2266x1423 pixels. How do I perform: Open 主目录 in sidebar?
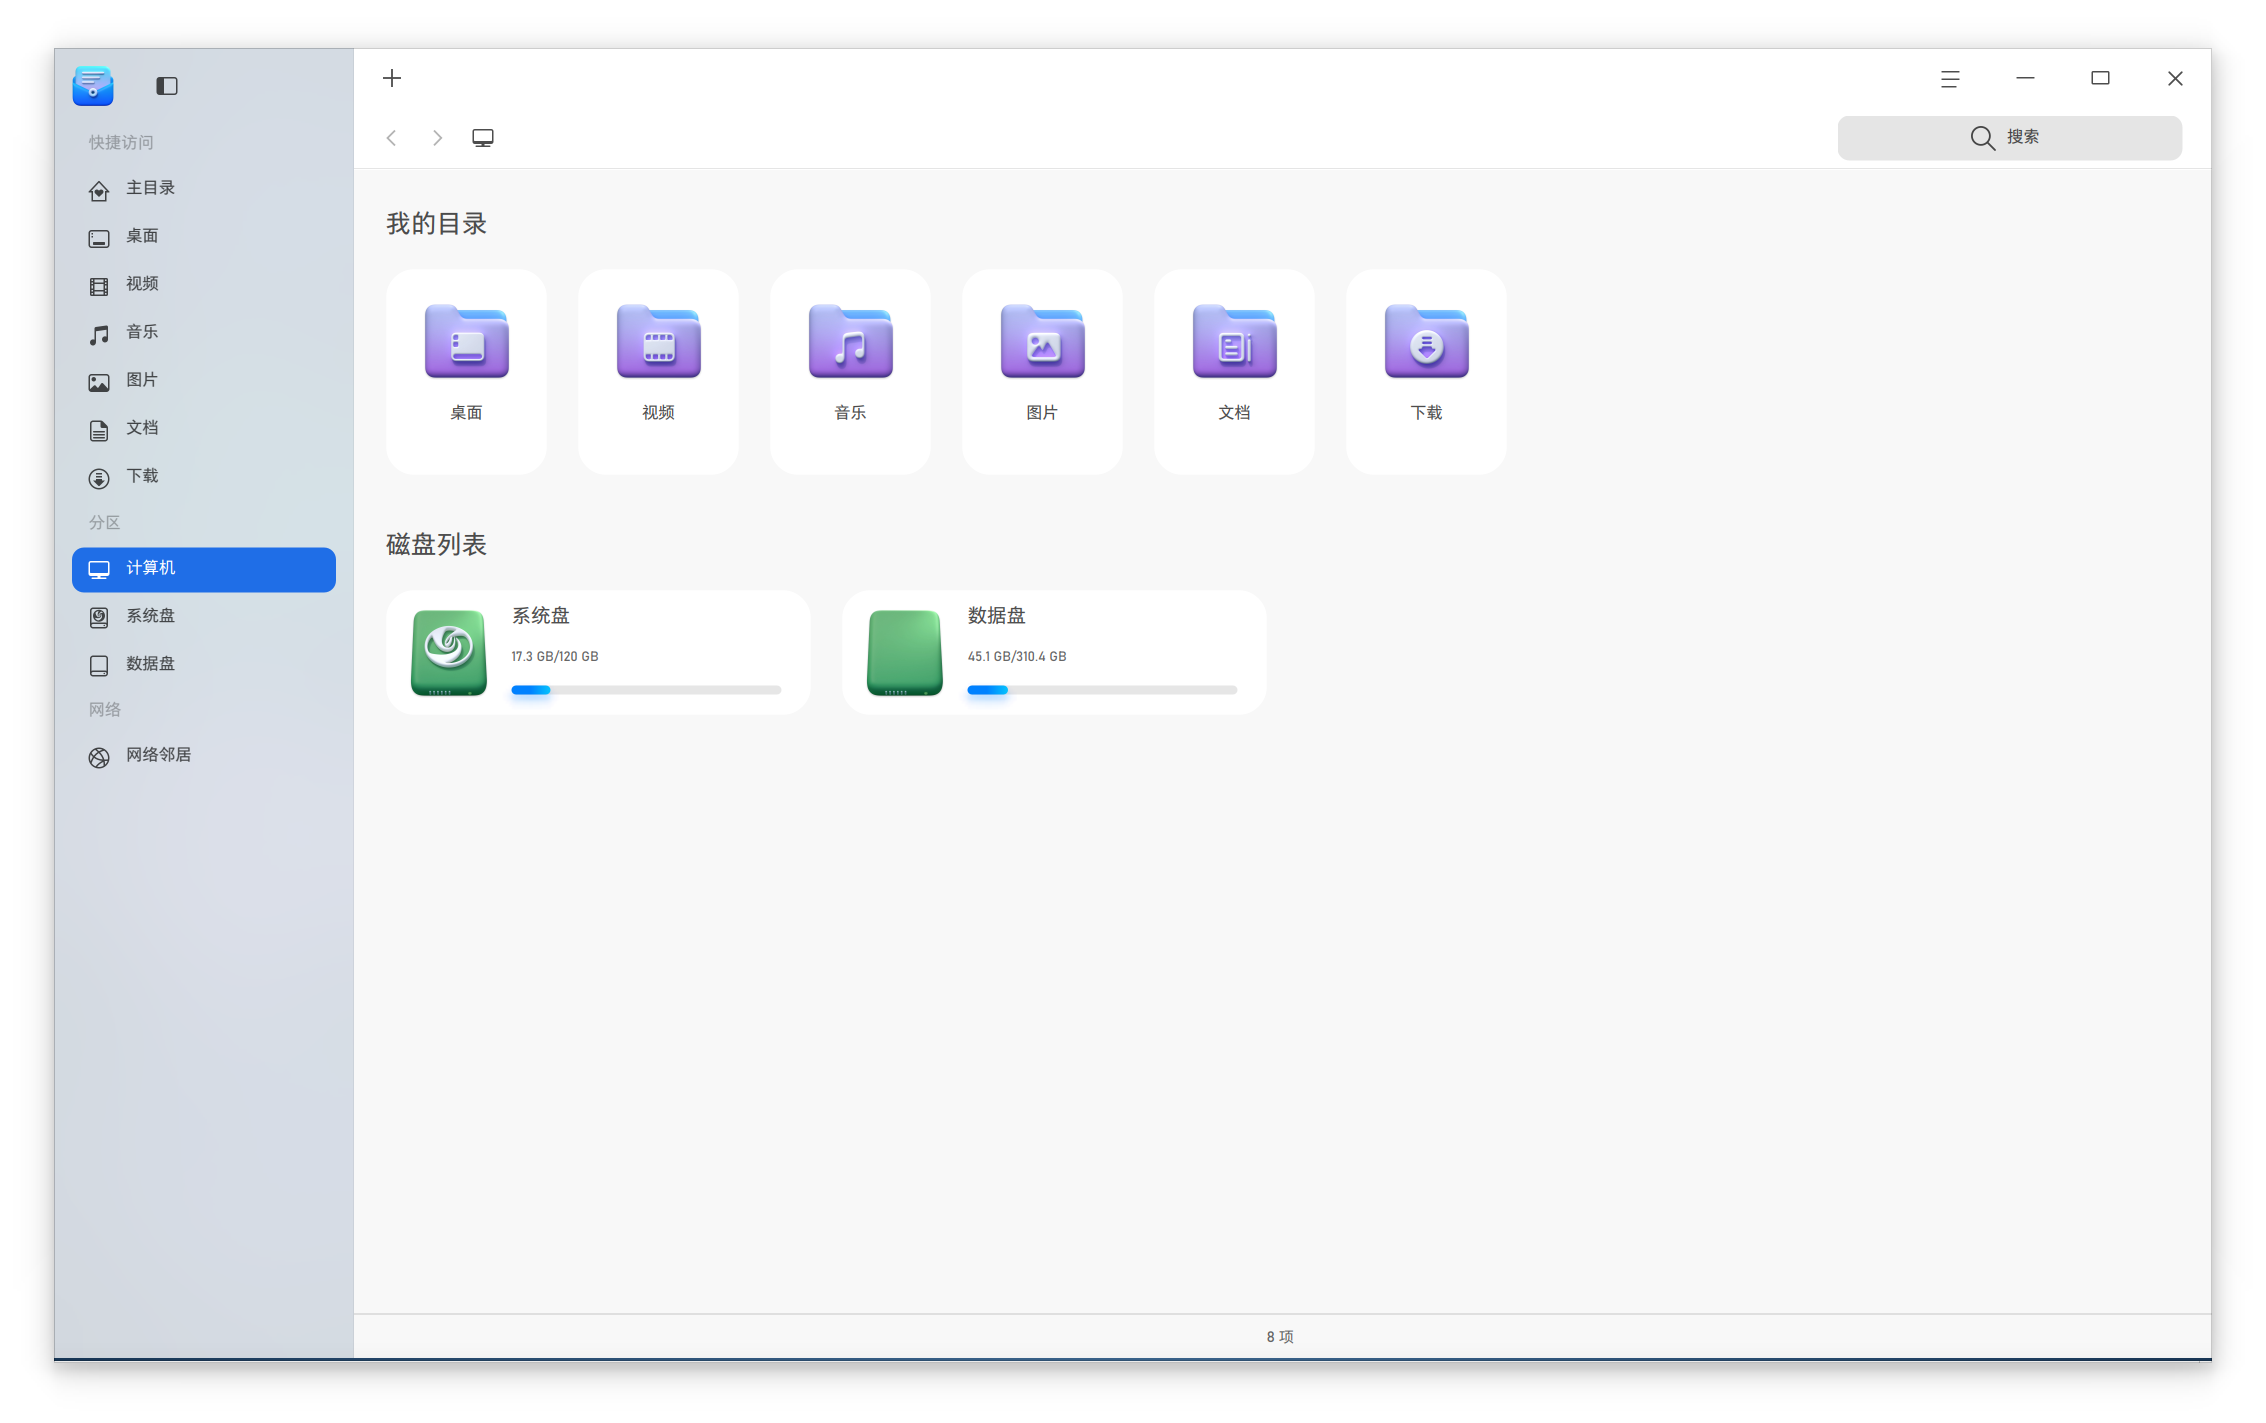(x=204, y=189)
